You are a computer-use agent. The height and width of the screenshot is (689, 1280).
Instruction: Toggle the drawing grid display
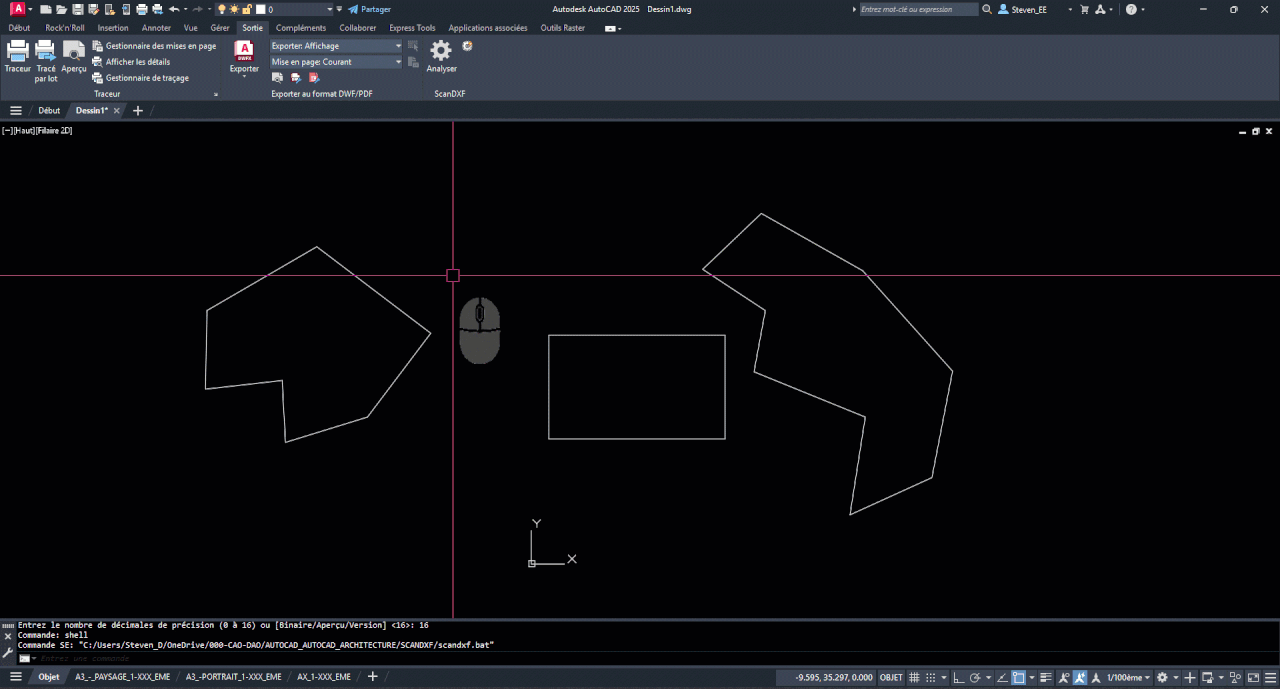pyautogui.click(x=914, y=678)
